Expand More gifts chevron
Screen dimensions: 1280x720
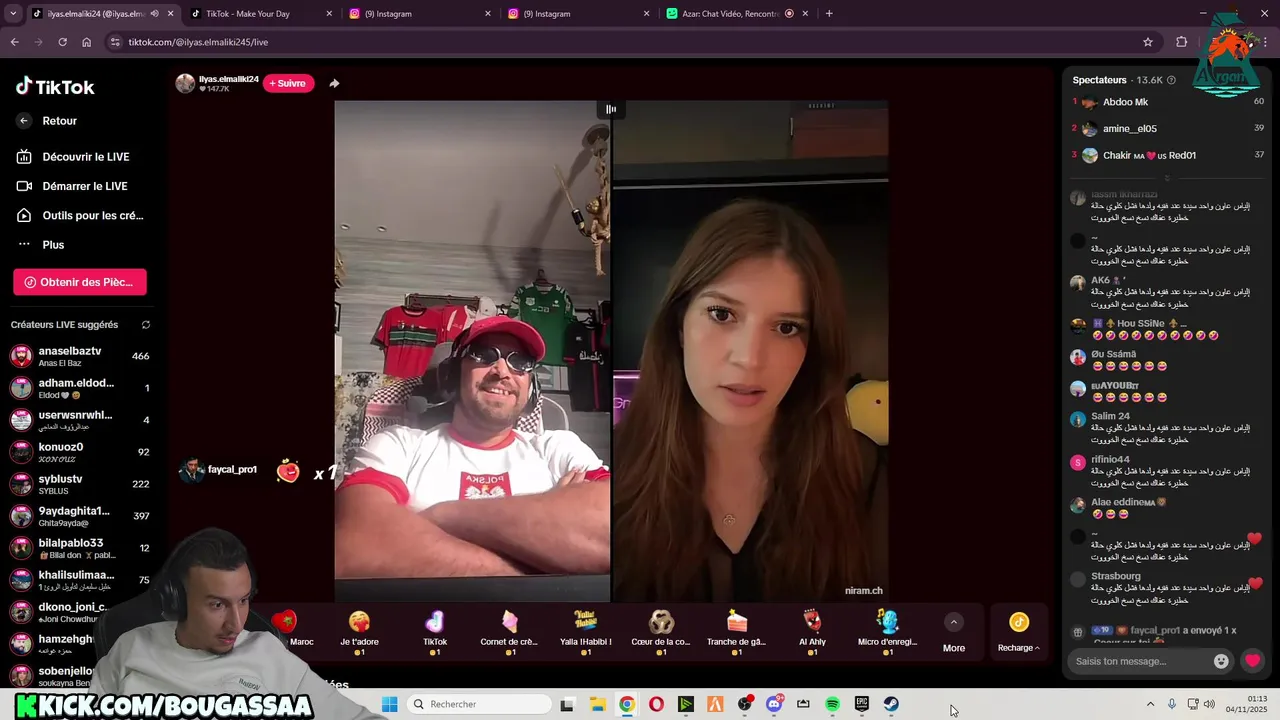(954, 622)
